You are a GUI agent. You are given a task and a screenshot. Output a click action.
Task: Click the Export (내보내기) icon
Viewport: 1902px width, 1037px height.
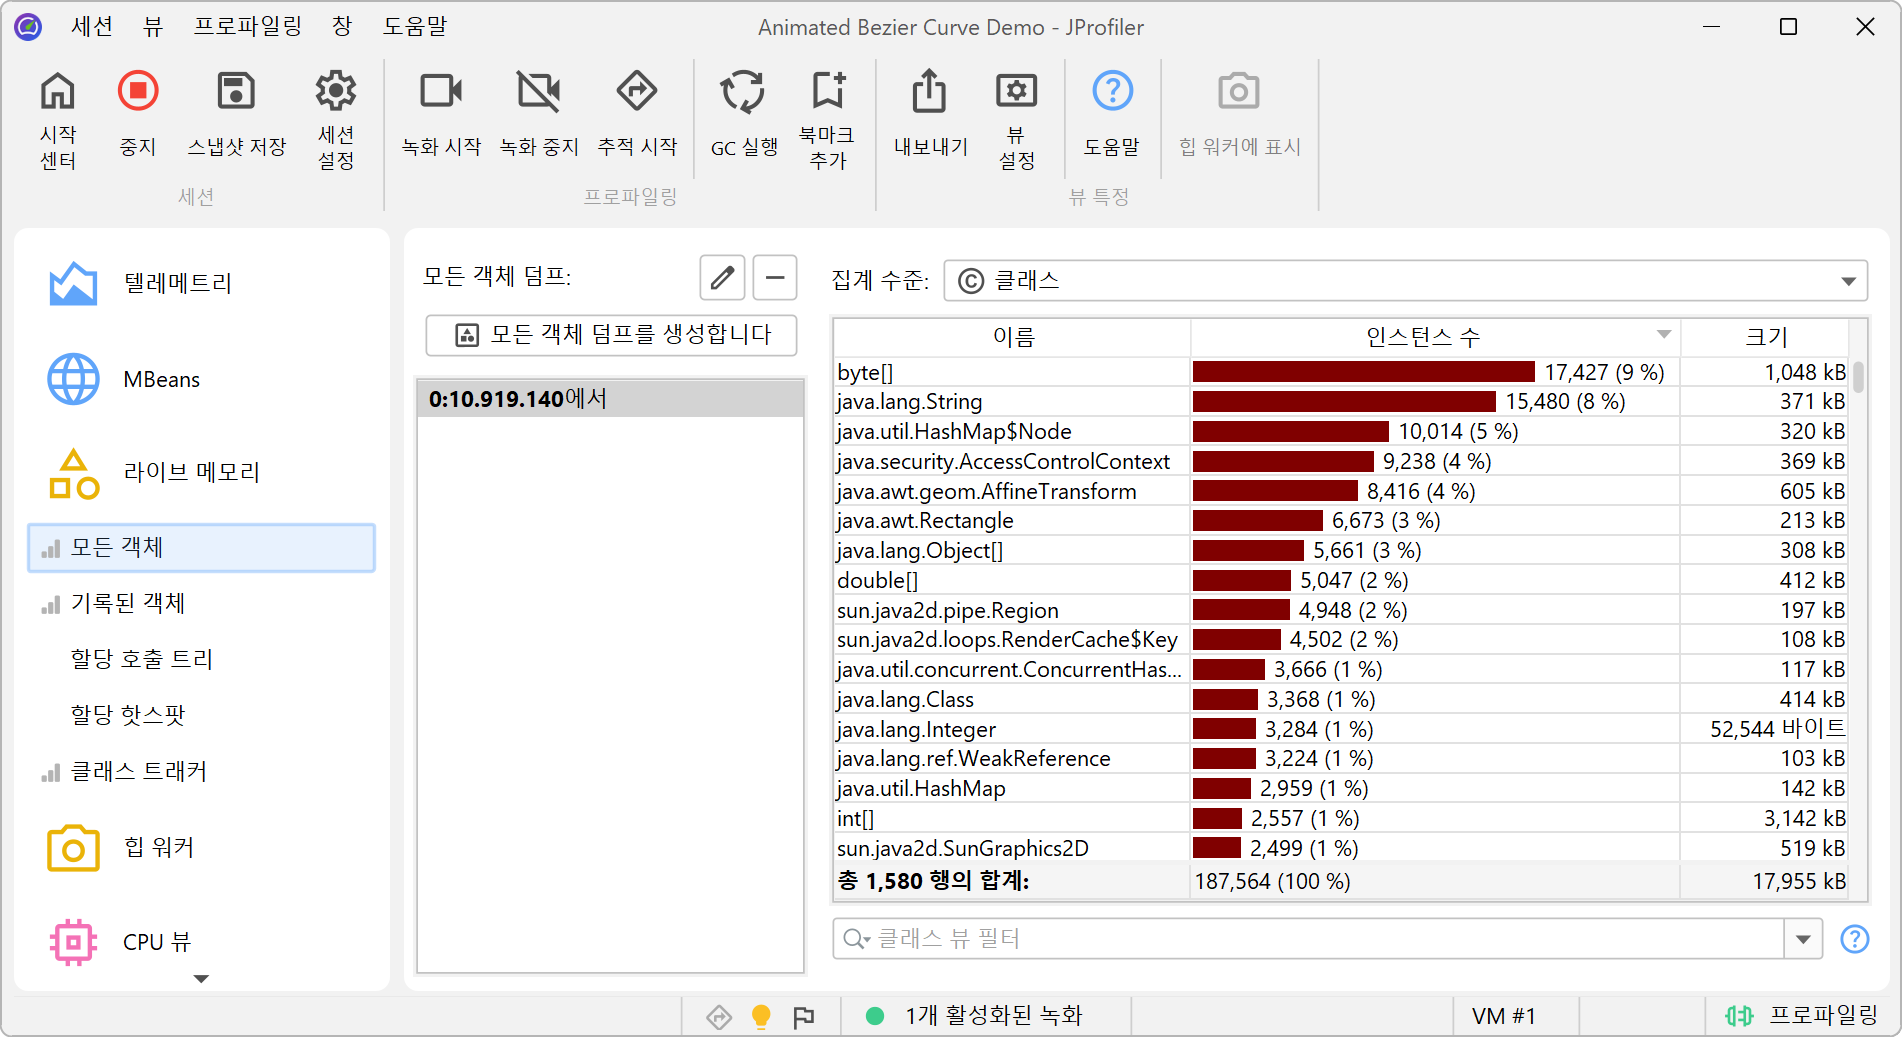(x=929, y=92)
